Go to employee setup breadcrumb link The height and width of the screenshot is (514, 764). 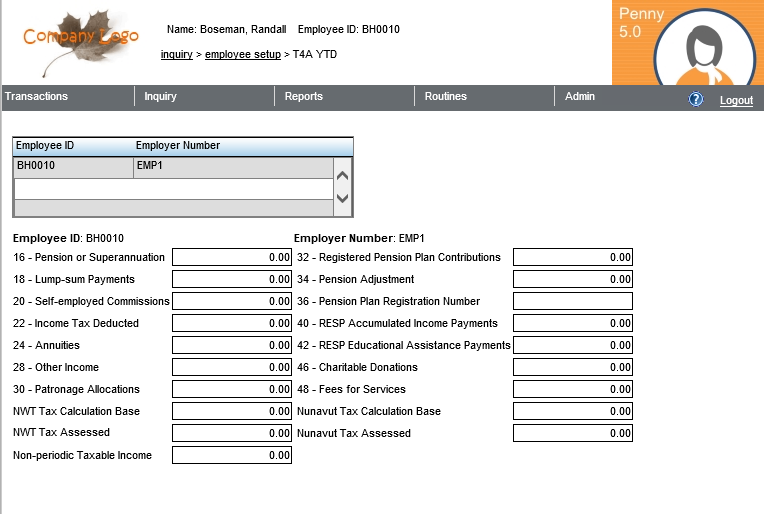[243, 54]
